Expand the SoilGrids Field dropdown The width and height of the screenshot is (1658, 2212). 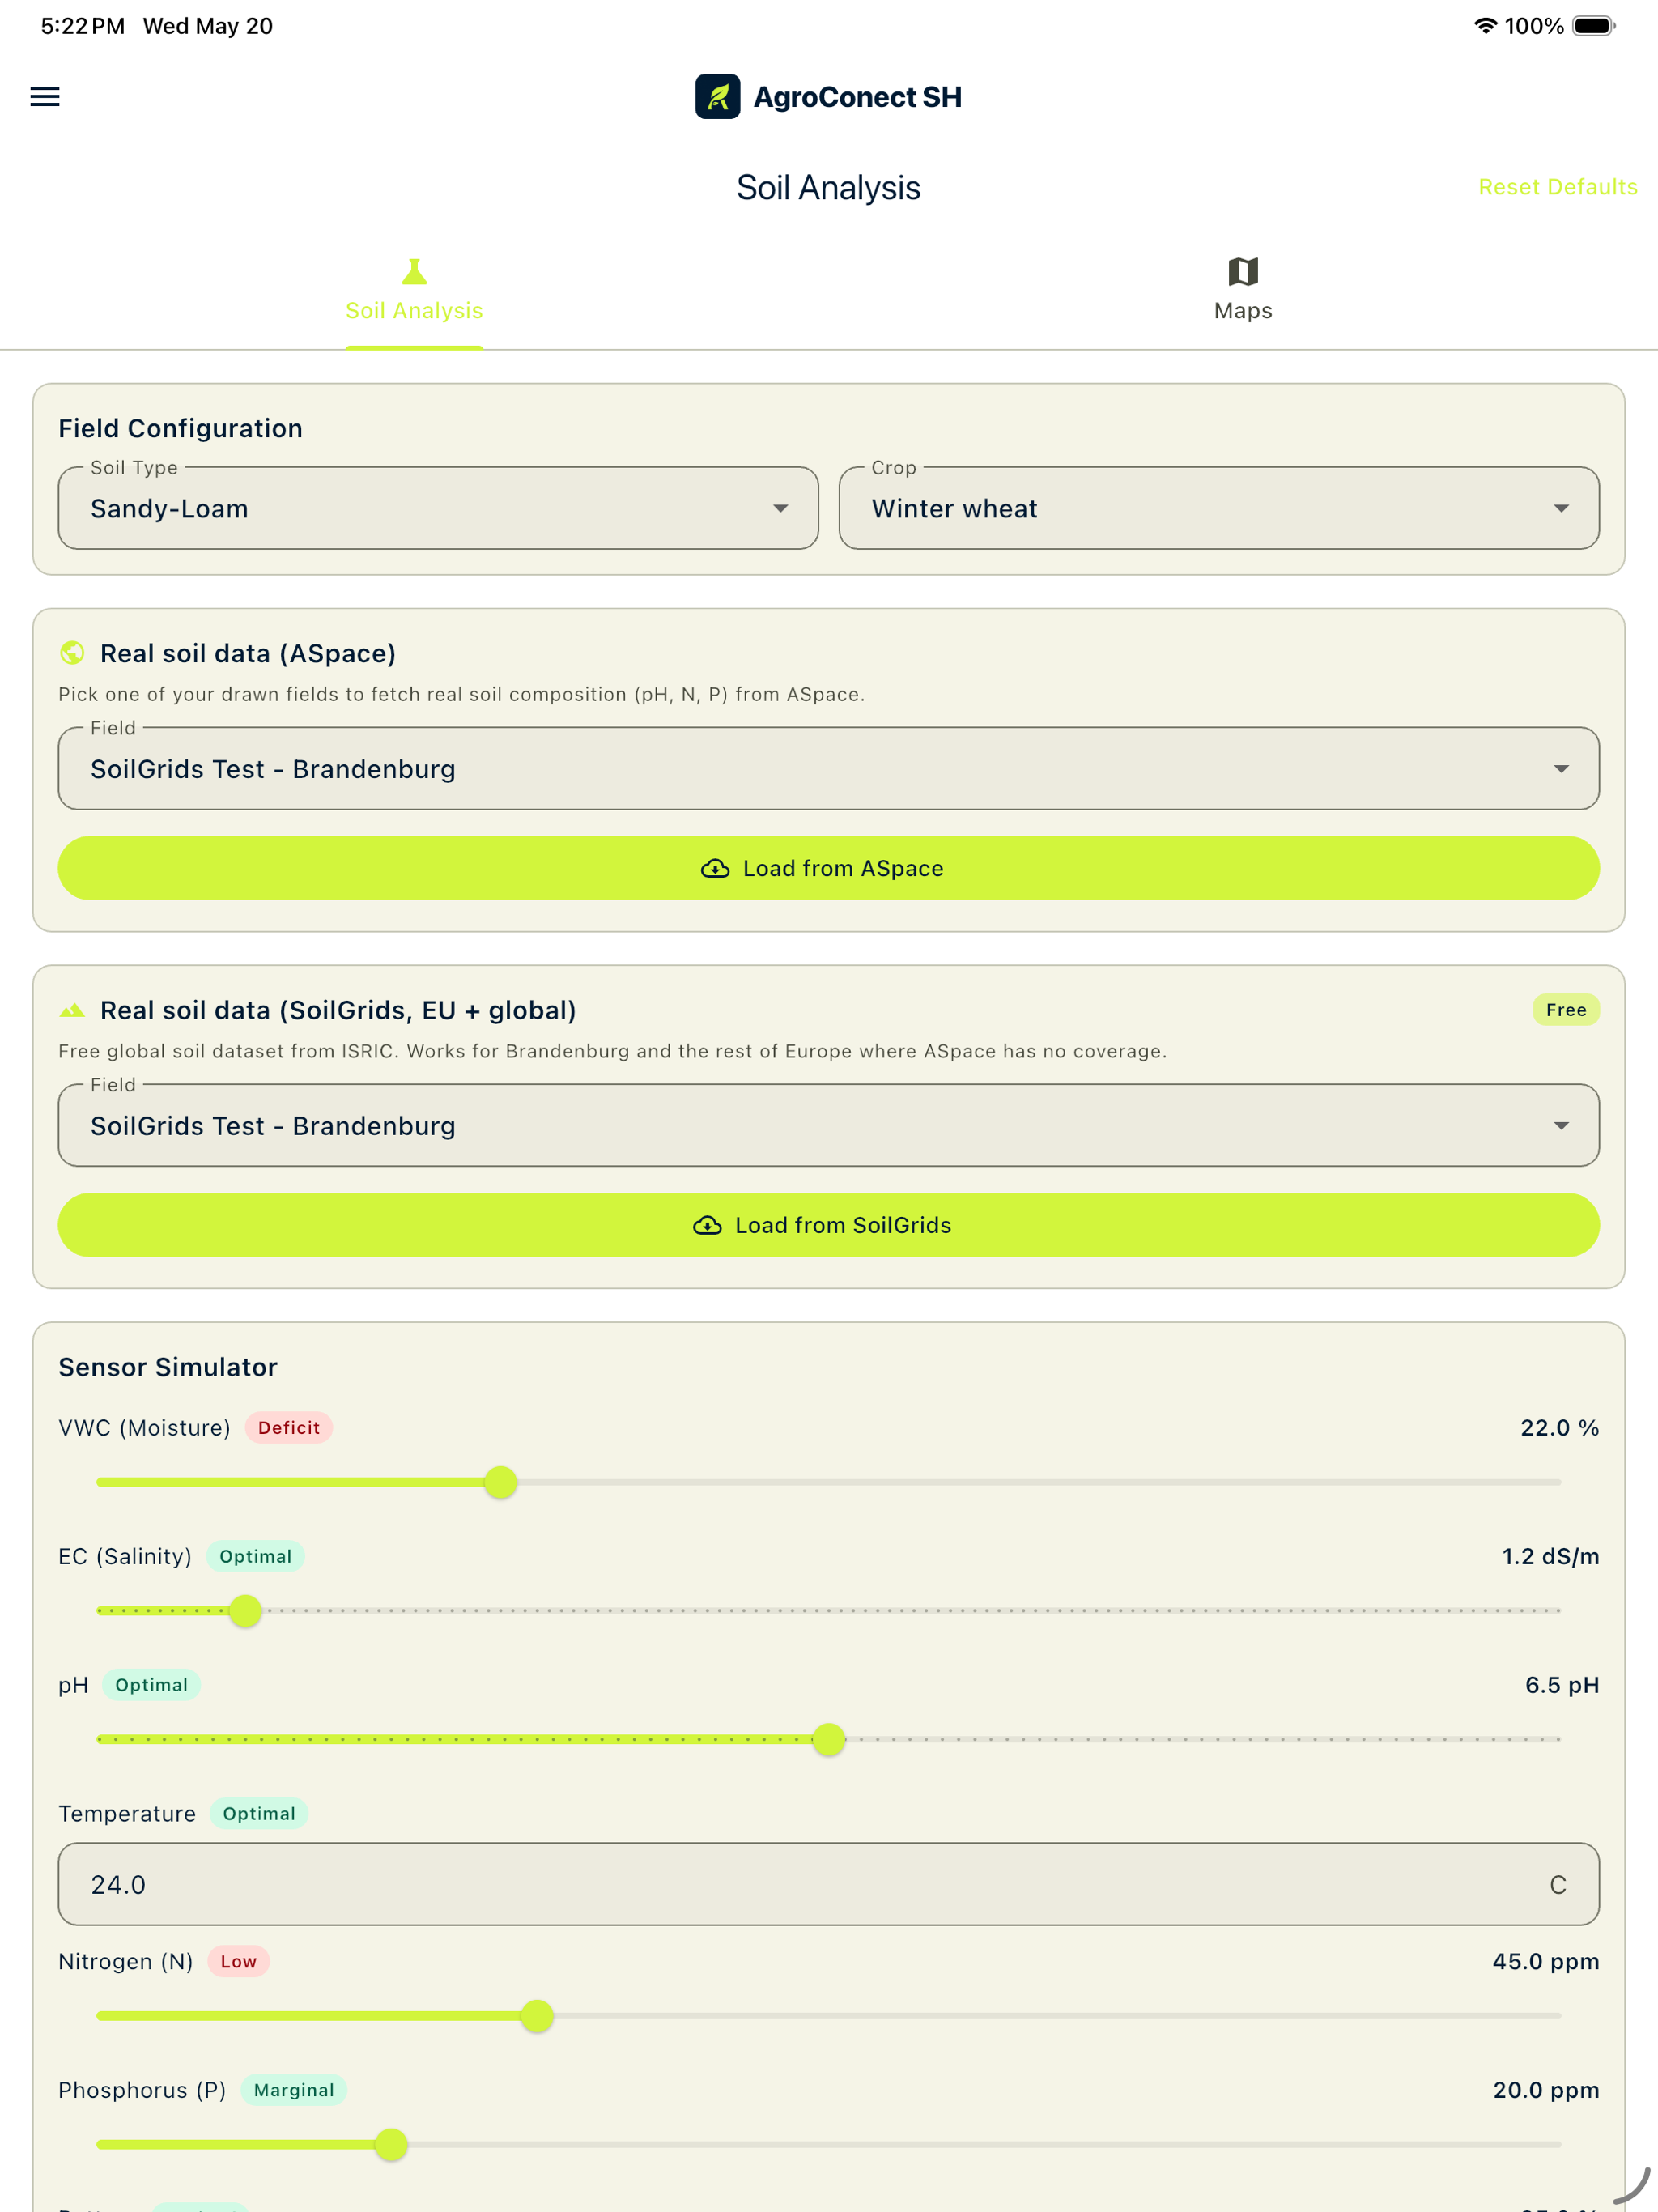[829, 1125]
